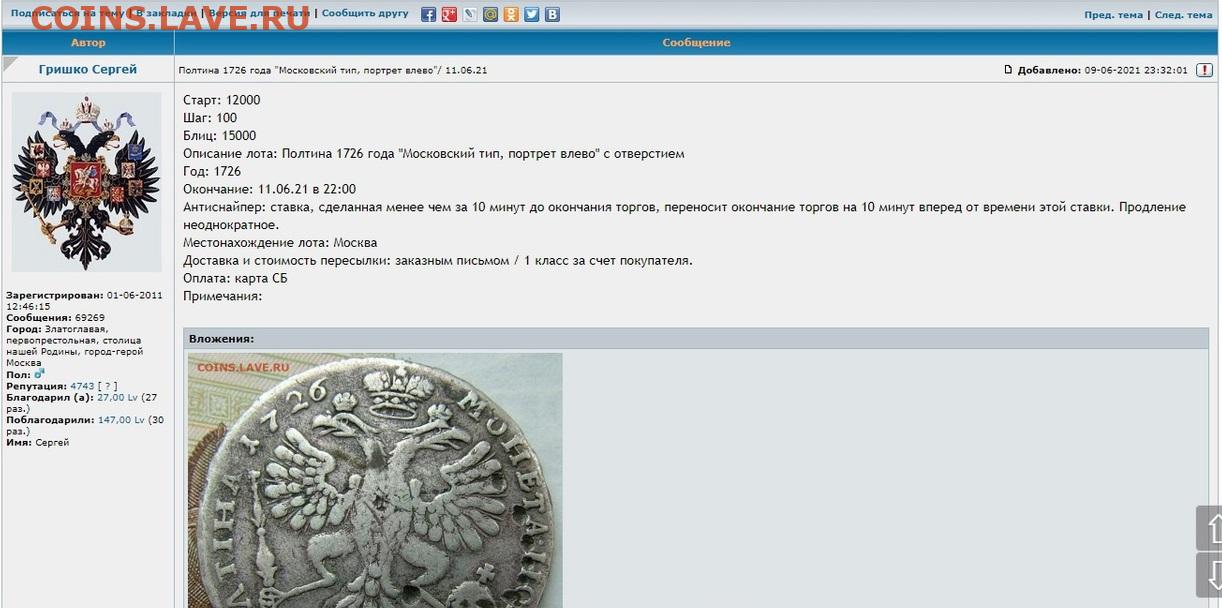Share topic on Google Plus
The image size is (1222, 608).
click(449, 14)
